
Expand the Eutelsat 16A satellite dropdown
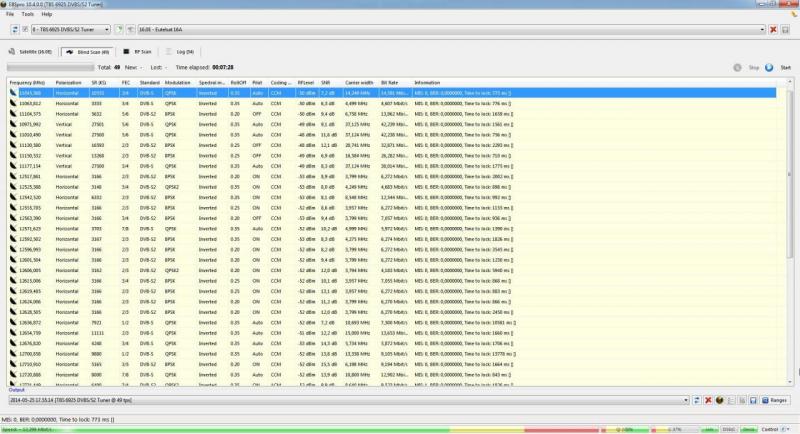coord(452,30)
